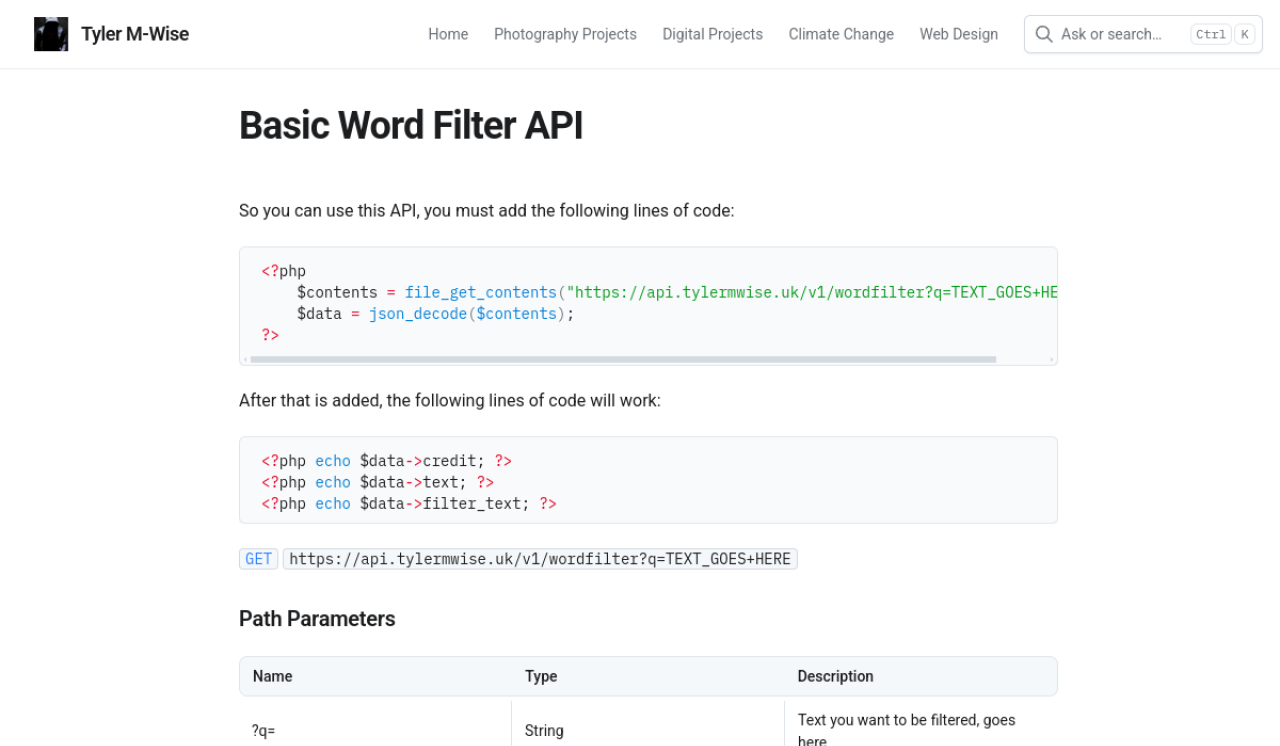This screenshot has width=1280, height=746.
Task: Click the K key shortcut badge
Action: click(x=1244, y=34)
